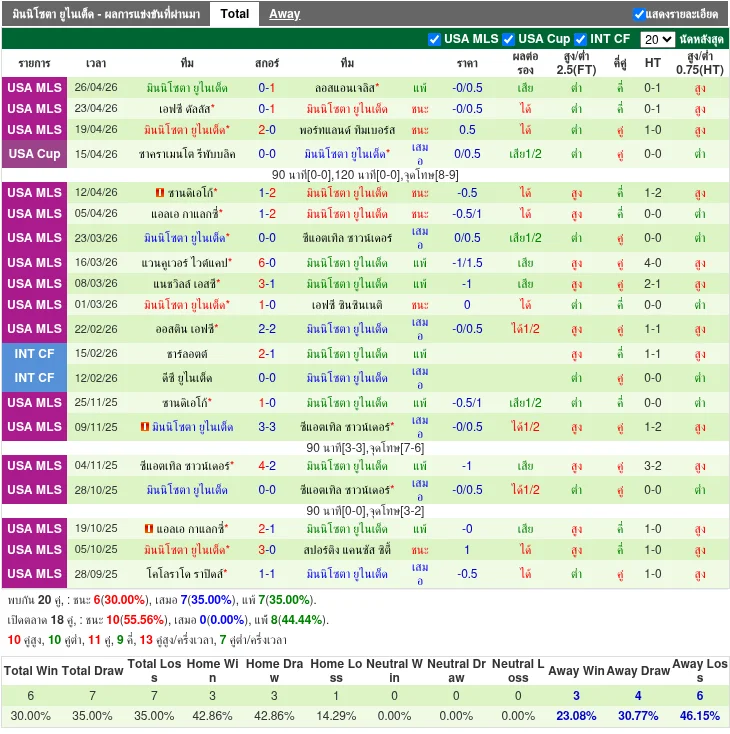The image size is (730, 734).
Task: Click the 6-0 score on 16/03/26
Action: tap(267, 263)
